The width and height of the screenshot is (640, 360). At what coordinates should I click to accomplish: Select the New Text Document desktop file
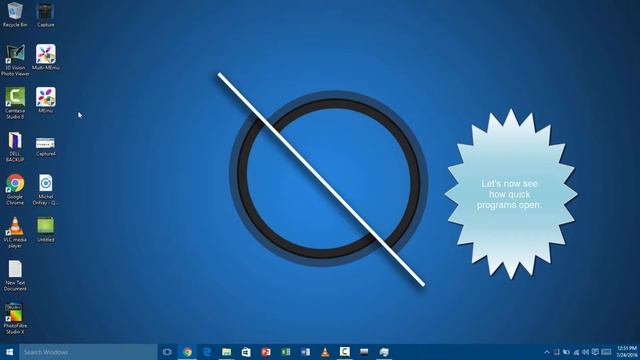(x=15, y=276)
